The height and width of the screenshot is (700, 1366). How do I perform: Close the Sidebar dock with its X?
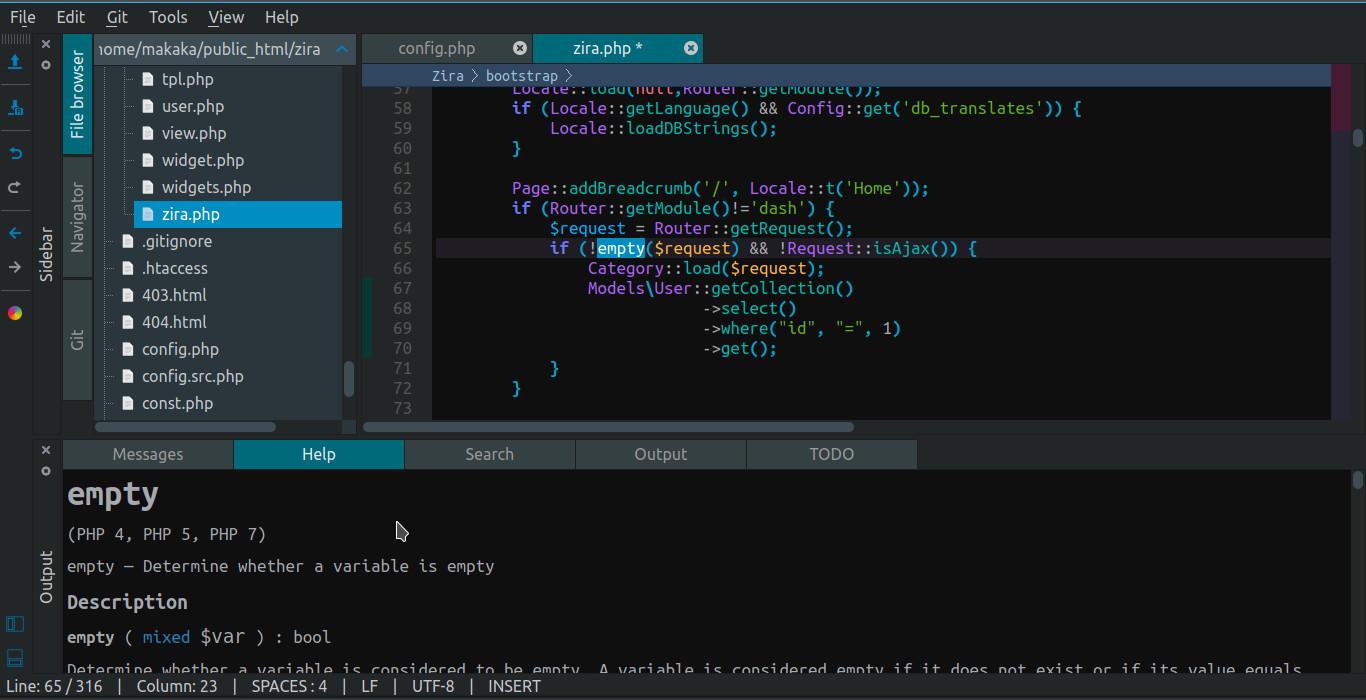[x=46, y=44]
